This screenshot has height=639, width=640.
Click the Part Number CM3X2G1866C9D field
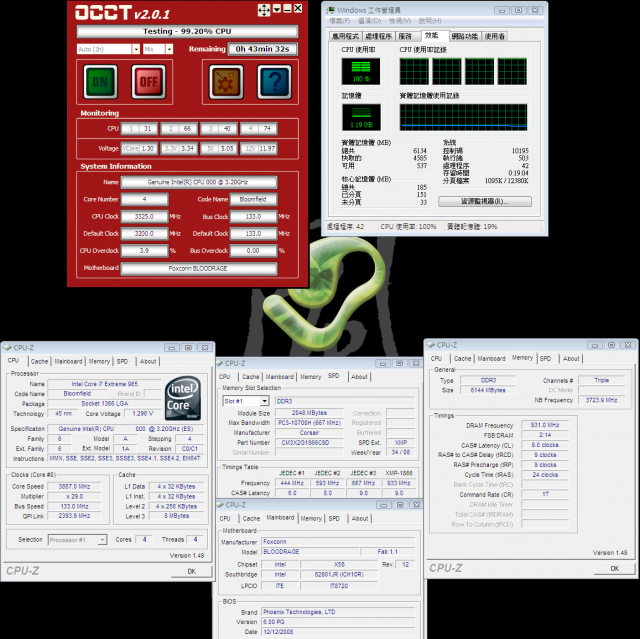coord(309,443)
